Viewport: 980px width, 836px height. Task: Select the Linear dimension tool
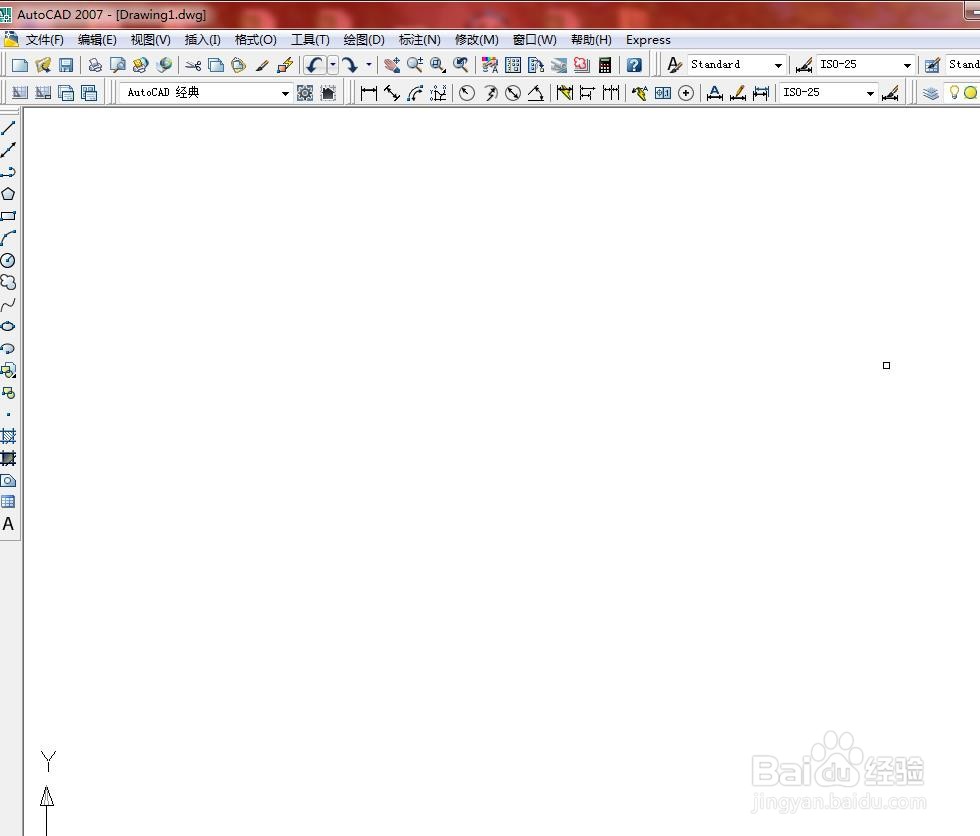(x=369, y=93)
